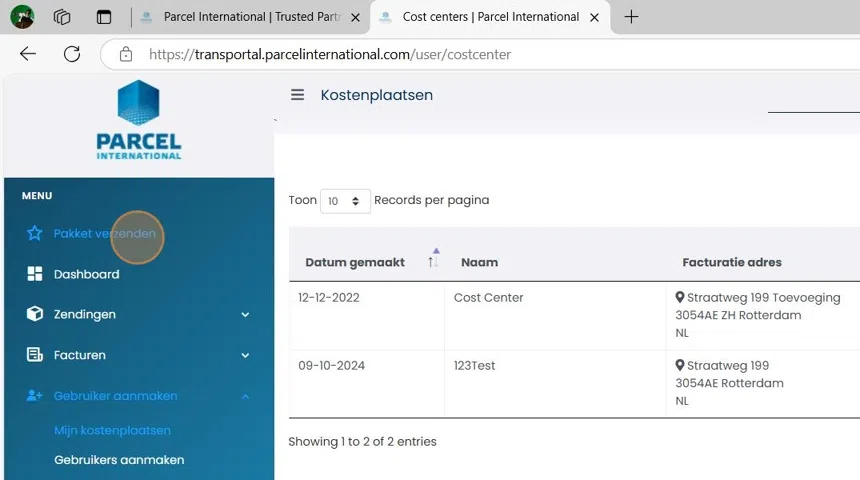
Task: Click the Parcel International logo
Action: (x=138, y=120)
